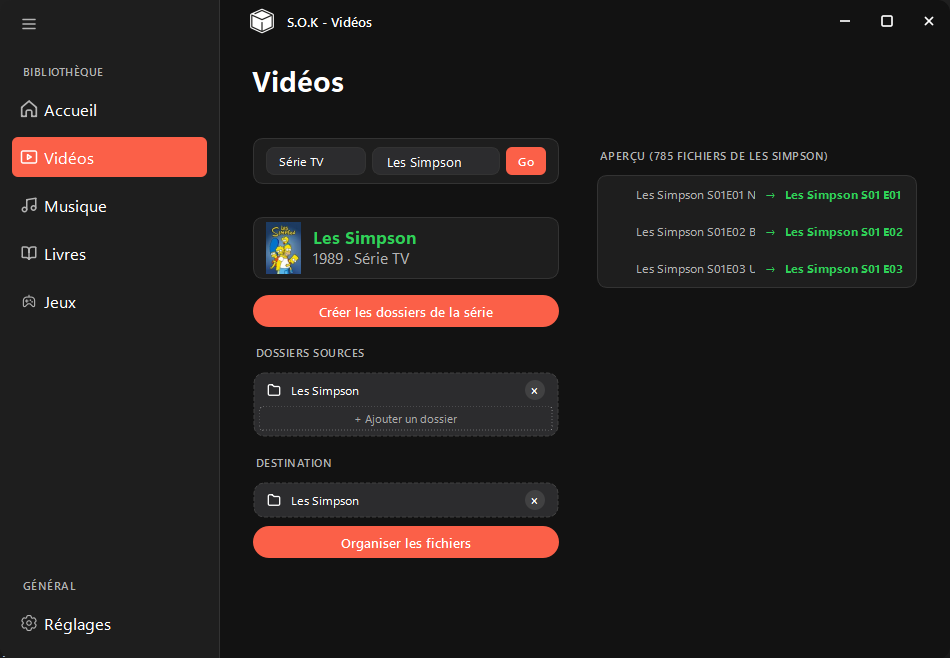Click the 1989 · Série TV subtitle

(x=360, y=259)
